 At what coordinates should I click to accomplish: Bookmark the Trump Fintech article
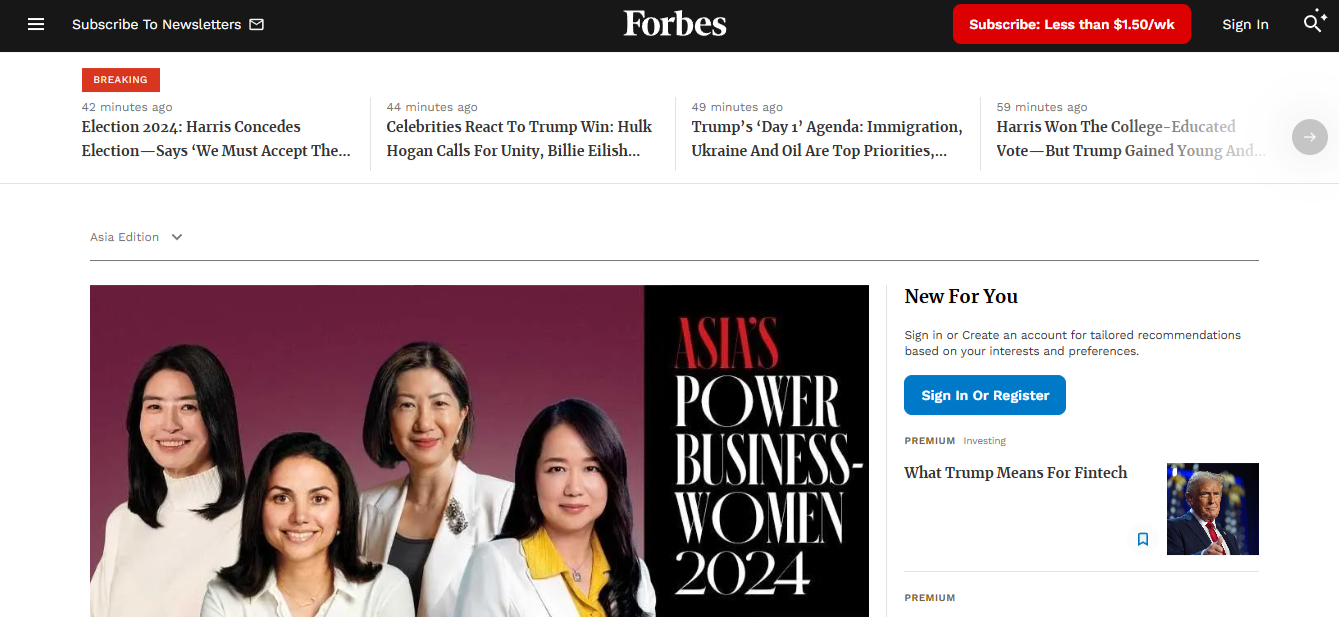point(1143,539)
